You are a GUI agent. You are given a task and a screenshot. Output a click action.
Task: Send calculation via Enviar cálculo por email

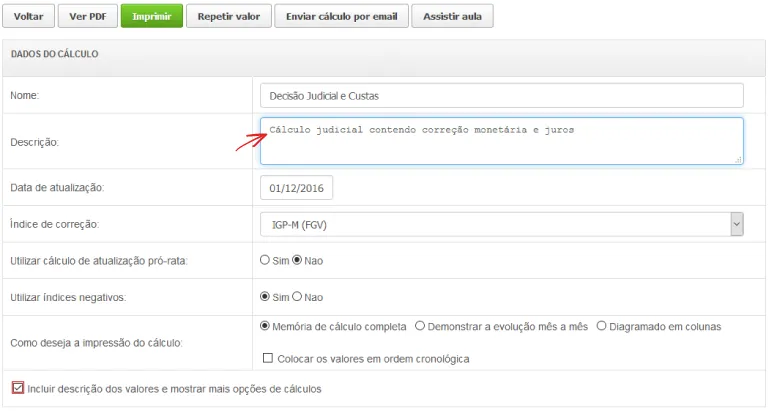point(341,17)
